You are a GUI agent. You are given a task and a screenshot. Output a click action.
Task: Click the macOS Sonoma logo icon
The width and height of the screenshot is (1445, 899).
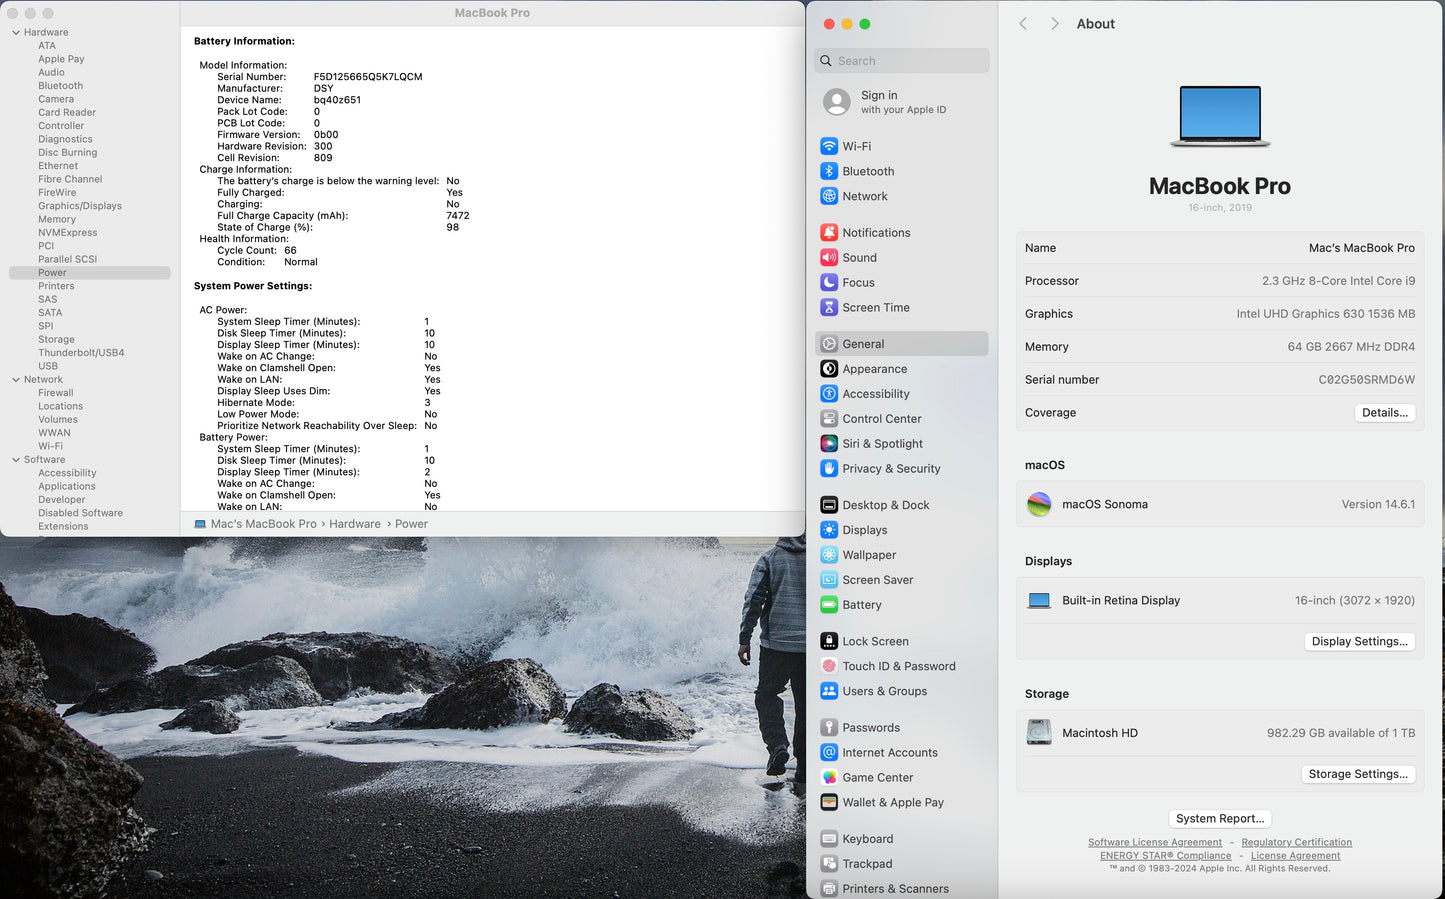(x=1039, y=504)
